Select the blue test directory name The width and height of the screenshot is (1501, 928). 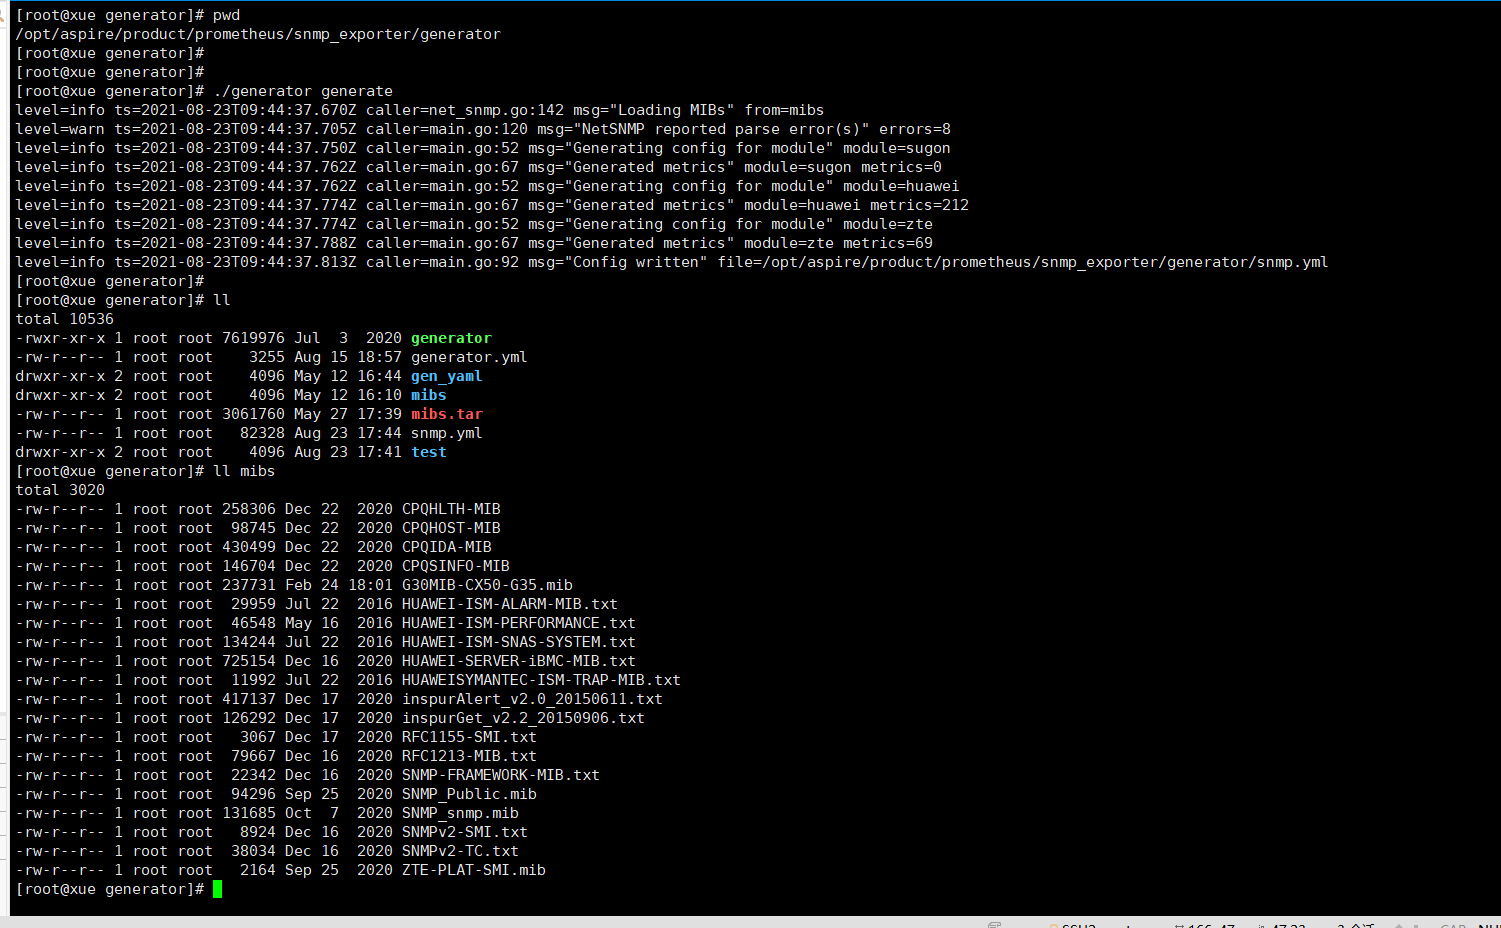pos(429,451)
